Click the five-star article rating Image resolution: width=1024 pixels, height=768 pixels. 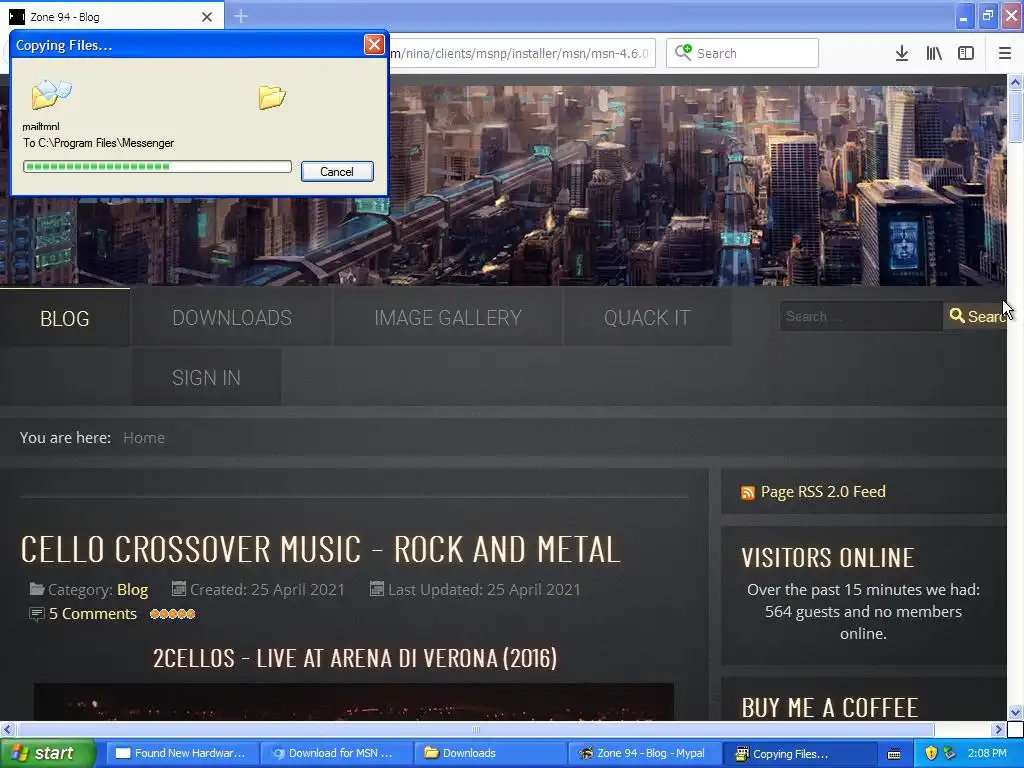(x=172, y=614)
